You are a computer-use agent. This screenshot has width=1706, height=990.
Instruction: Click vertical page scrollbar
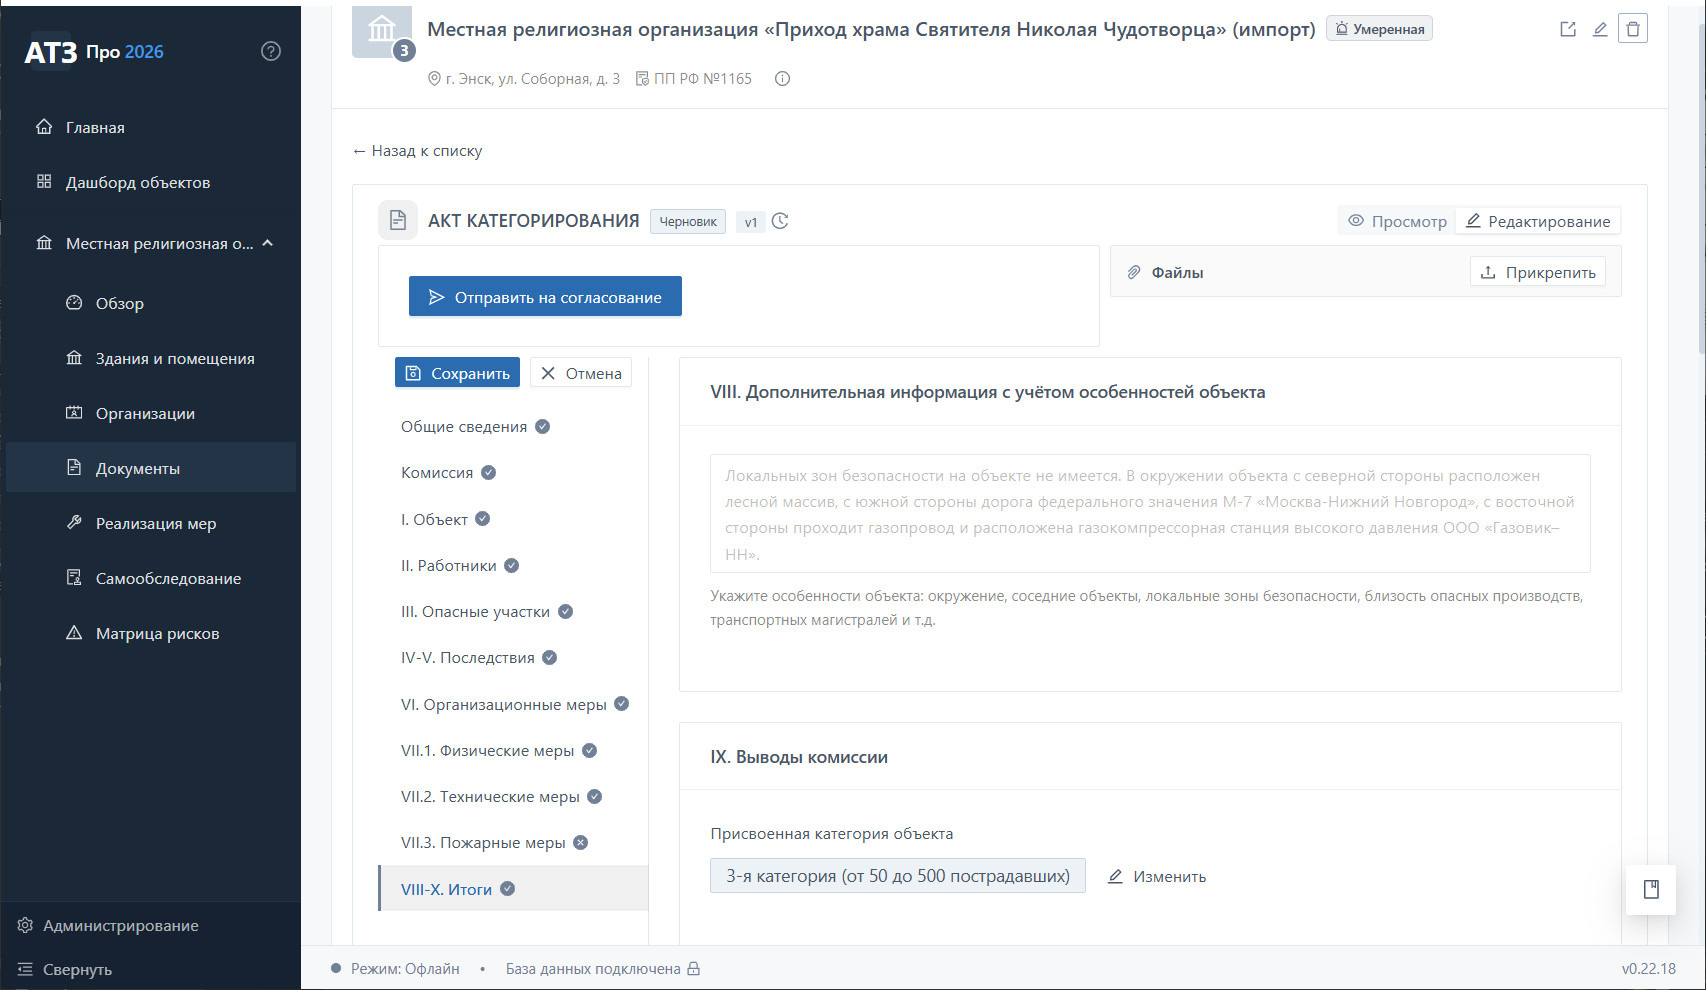pyautogui.click(x=1702, y=190)
